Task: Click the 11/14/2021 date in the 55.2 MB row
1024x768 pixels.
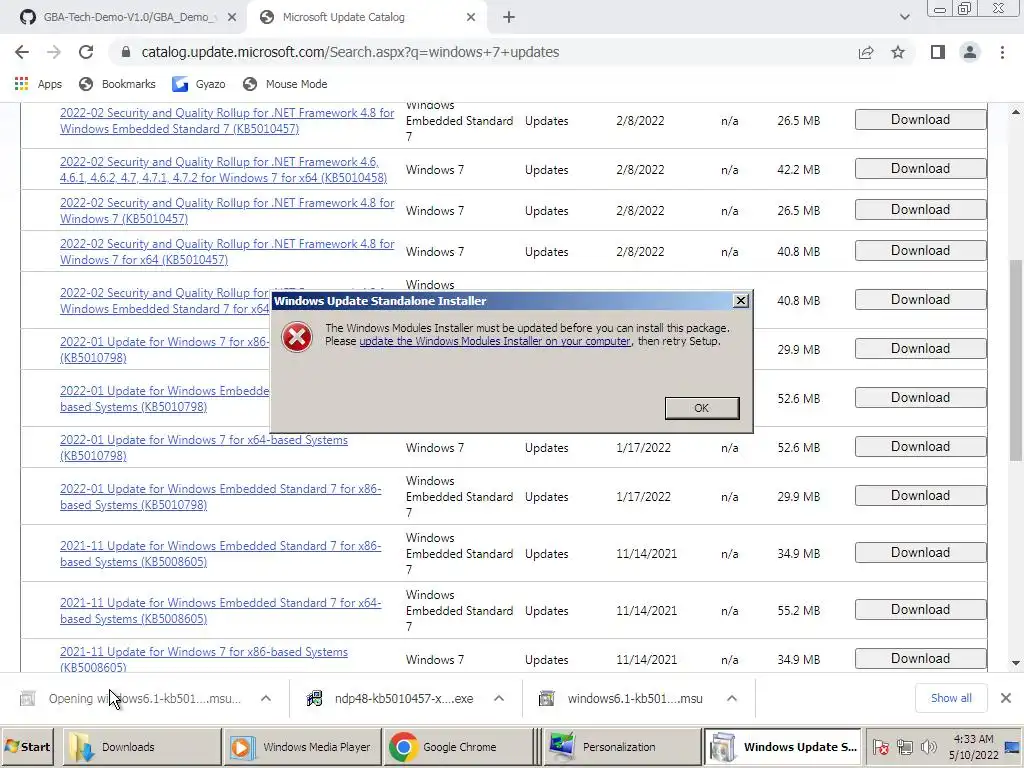Action: tap(647, 611)
